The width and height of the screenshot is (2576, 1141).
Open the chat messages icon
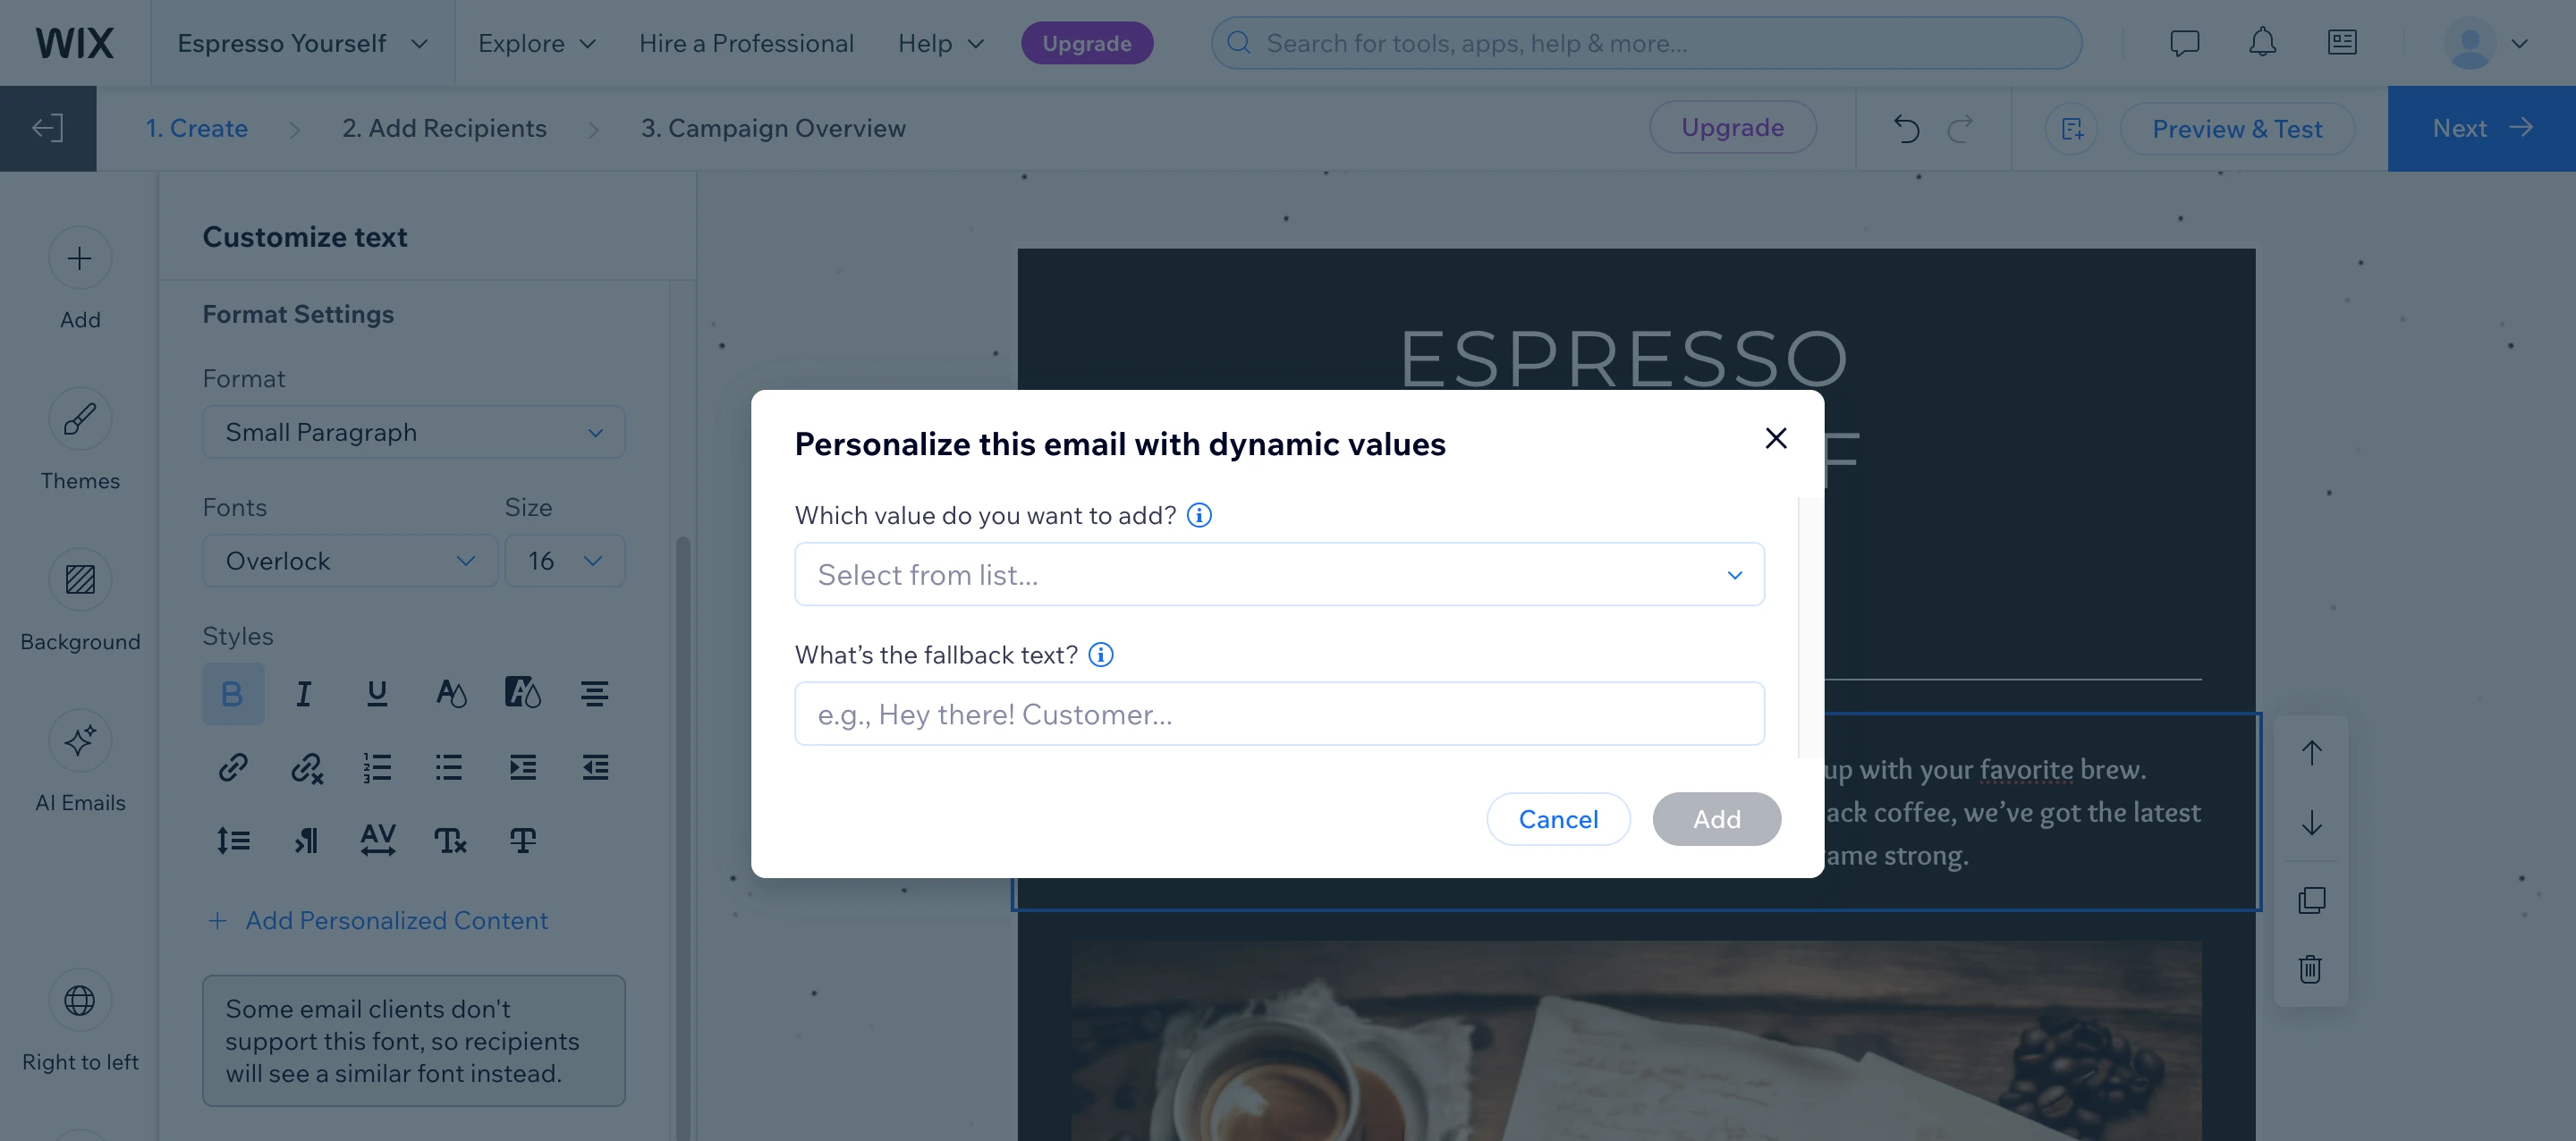coord(2184,43)
